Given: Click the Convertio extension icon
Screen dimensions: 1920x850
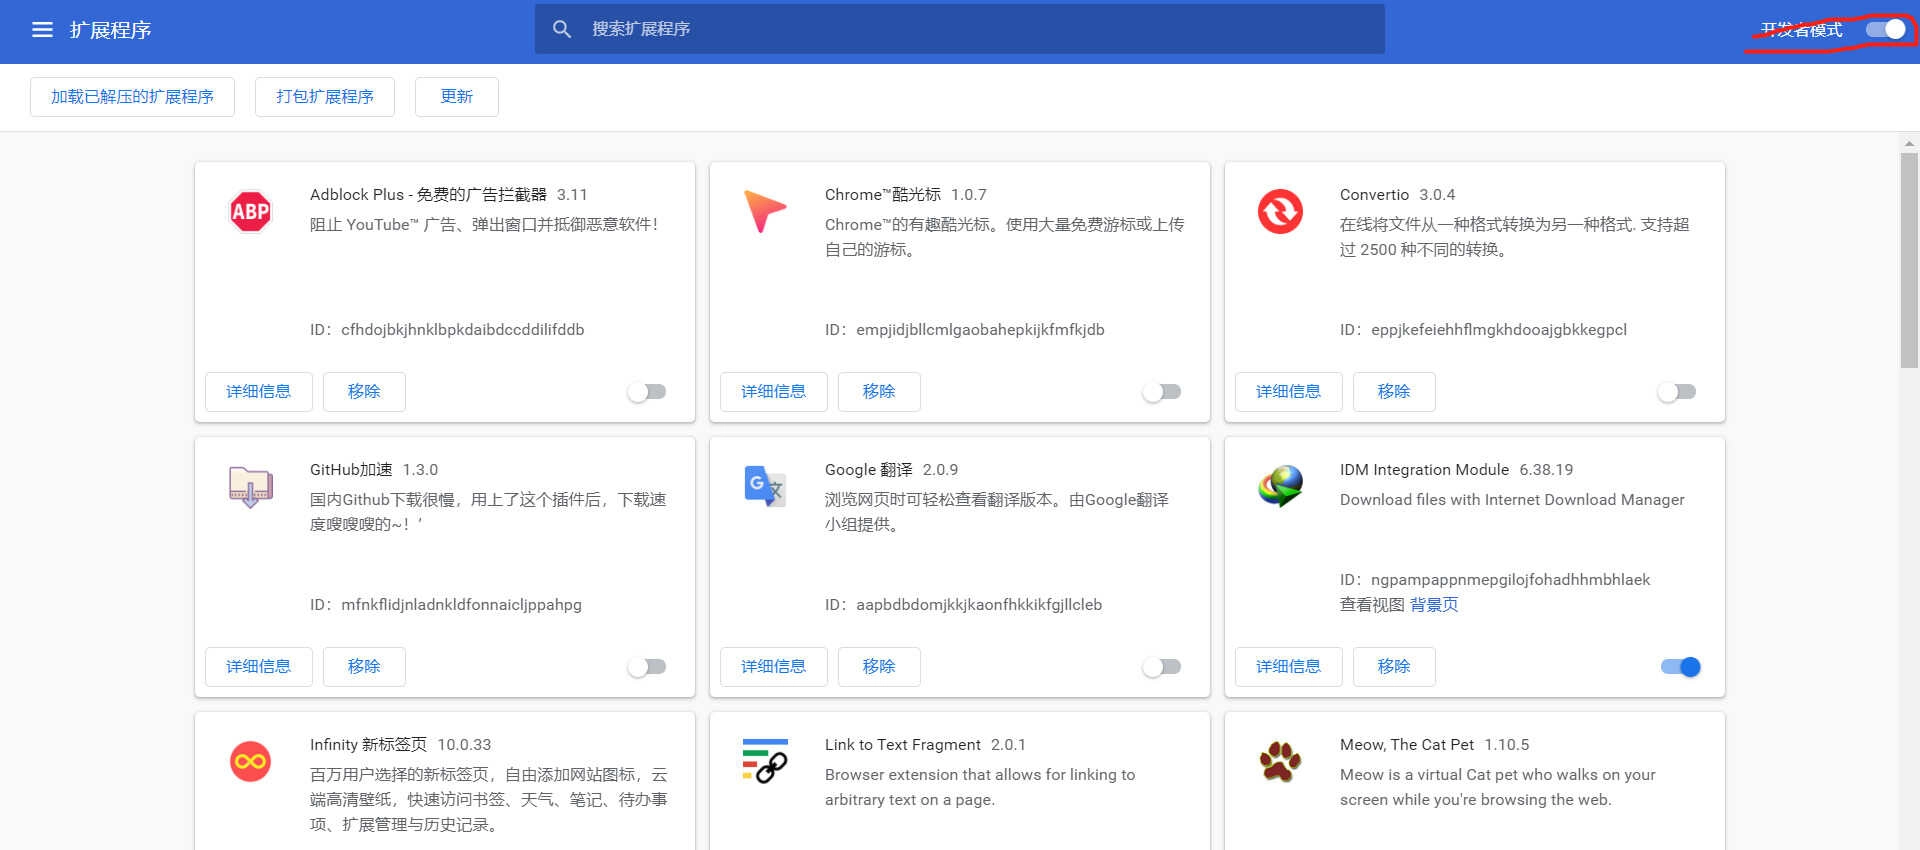Looking at the screenshot, I should (x=1280, y=211).
